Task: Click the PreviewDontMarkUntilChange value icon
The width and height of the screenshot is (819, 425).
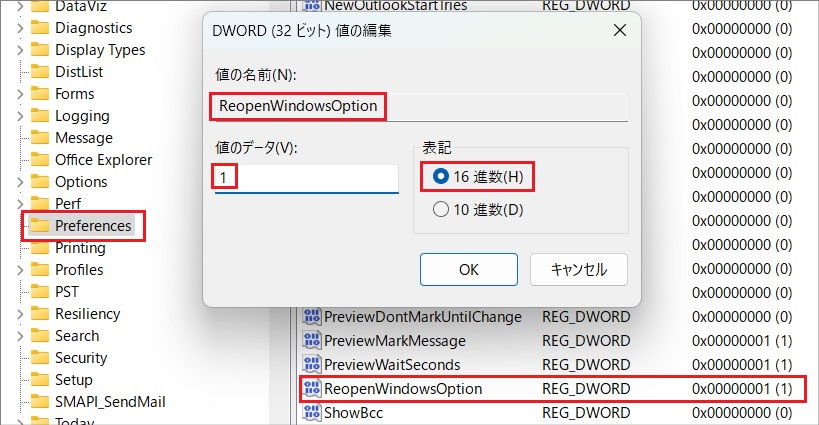Action: (311, 316)
